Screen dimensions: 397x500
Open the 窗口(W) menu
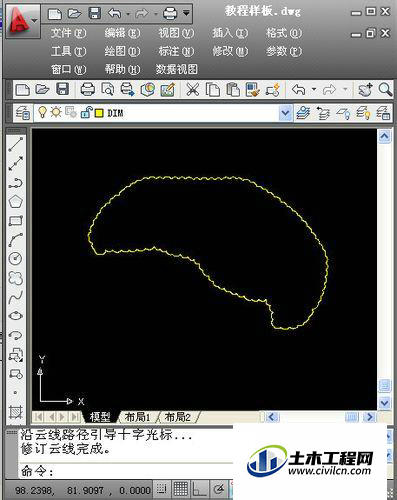click(68, 69)
